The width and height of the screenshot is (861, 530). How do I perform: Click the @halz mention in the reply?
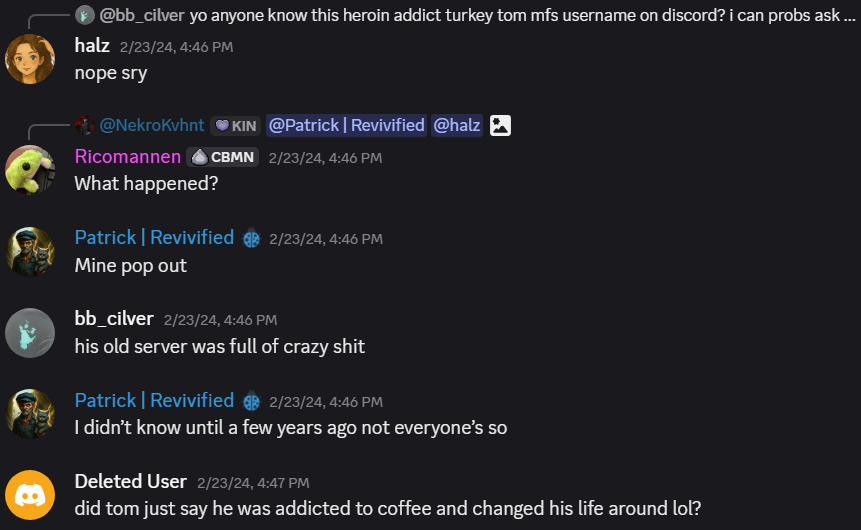pos(457,126)
